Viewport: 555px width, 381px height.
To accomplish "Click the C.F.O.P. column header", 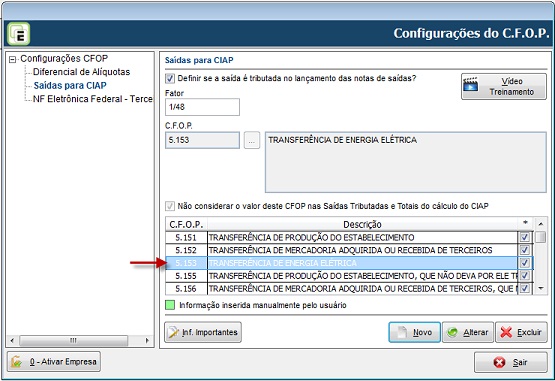I will [x=186, y=224].
